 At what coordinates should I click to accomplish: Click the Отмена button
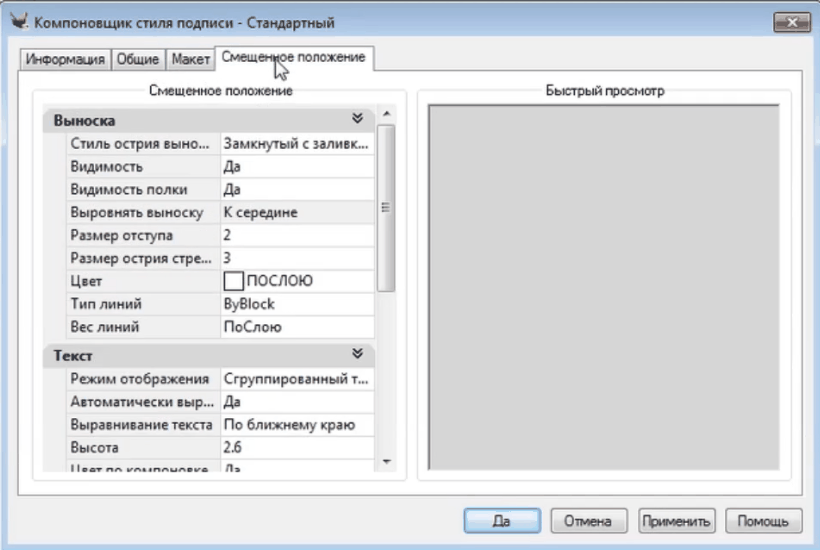tap(588, 521)
